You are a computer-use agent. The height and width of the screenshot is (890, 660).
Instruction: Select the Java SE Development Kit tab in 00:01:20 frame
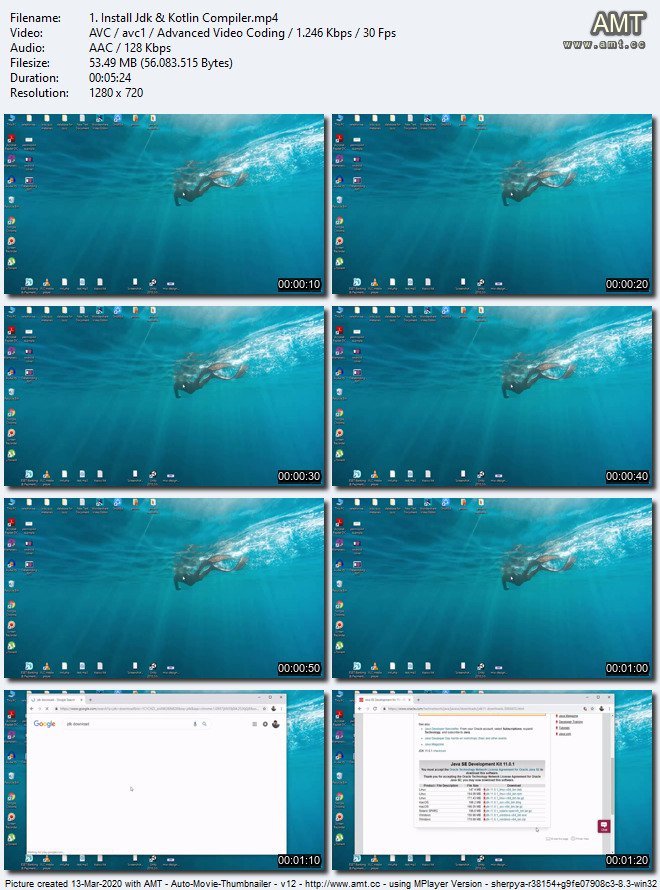click(385, 700)
